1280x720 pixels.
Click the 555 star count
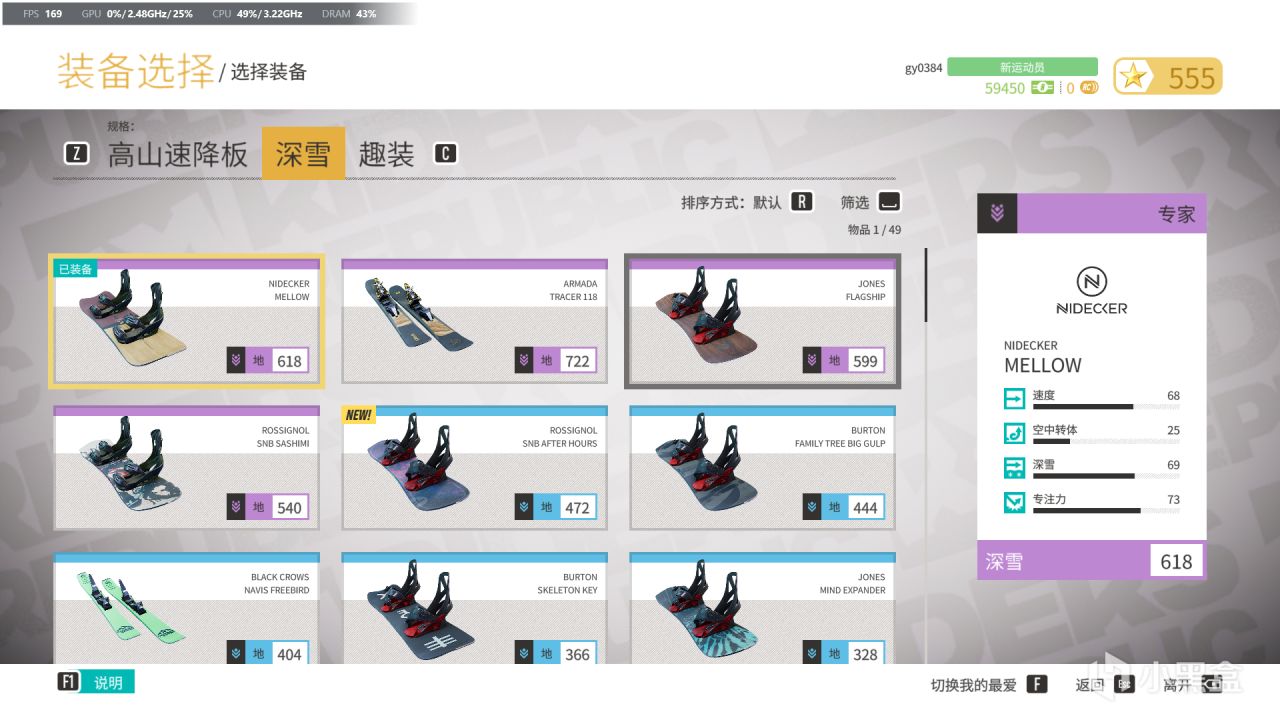click(1191, 78)
